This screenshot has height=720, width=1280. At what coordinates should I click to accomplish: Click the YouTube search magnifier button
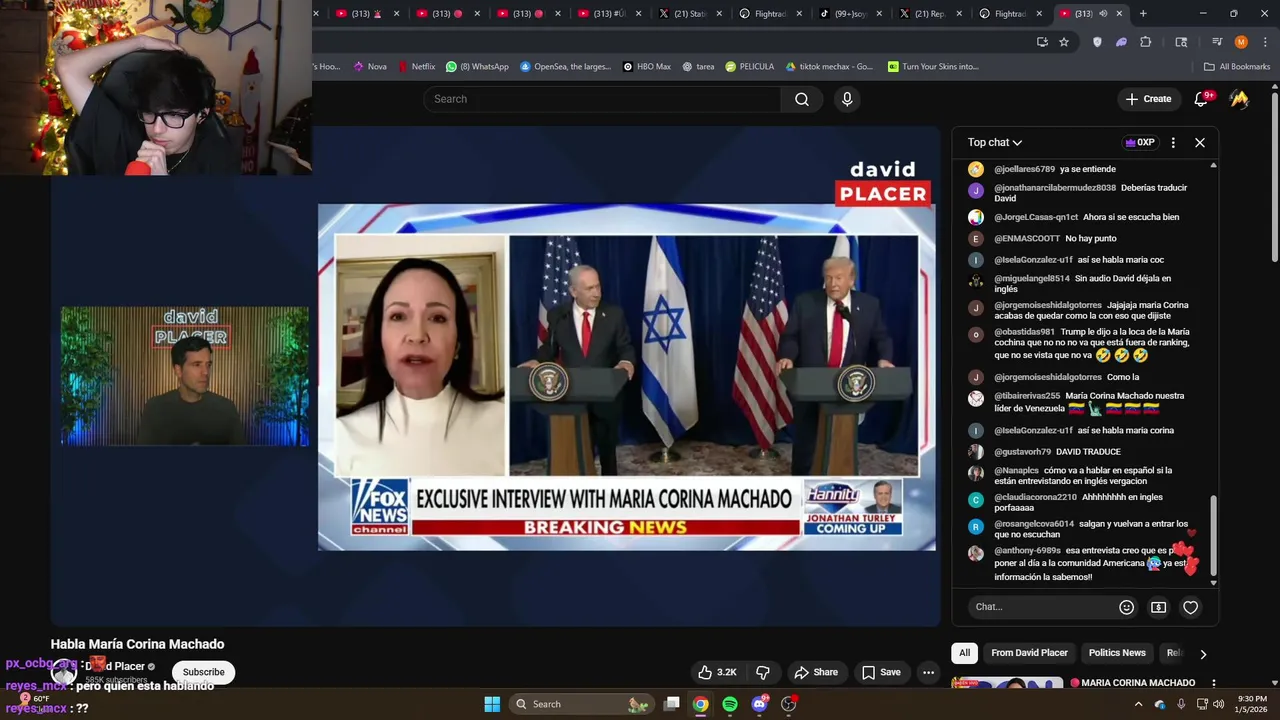[802, 99]
